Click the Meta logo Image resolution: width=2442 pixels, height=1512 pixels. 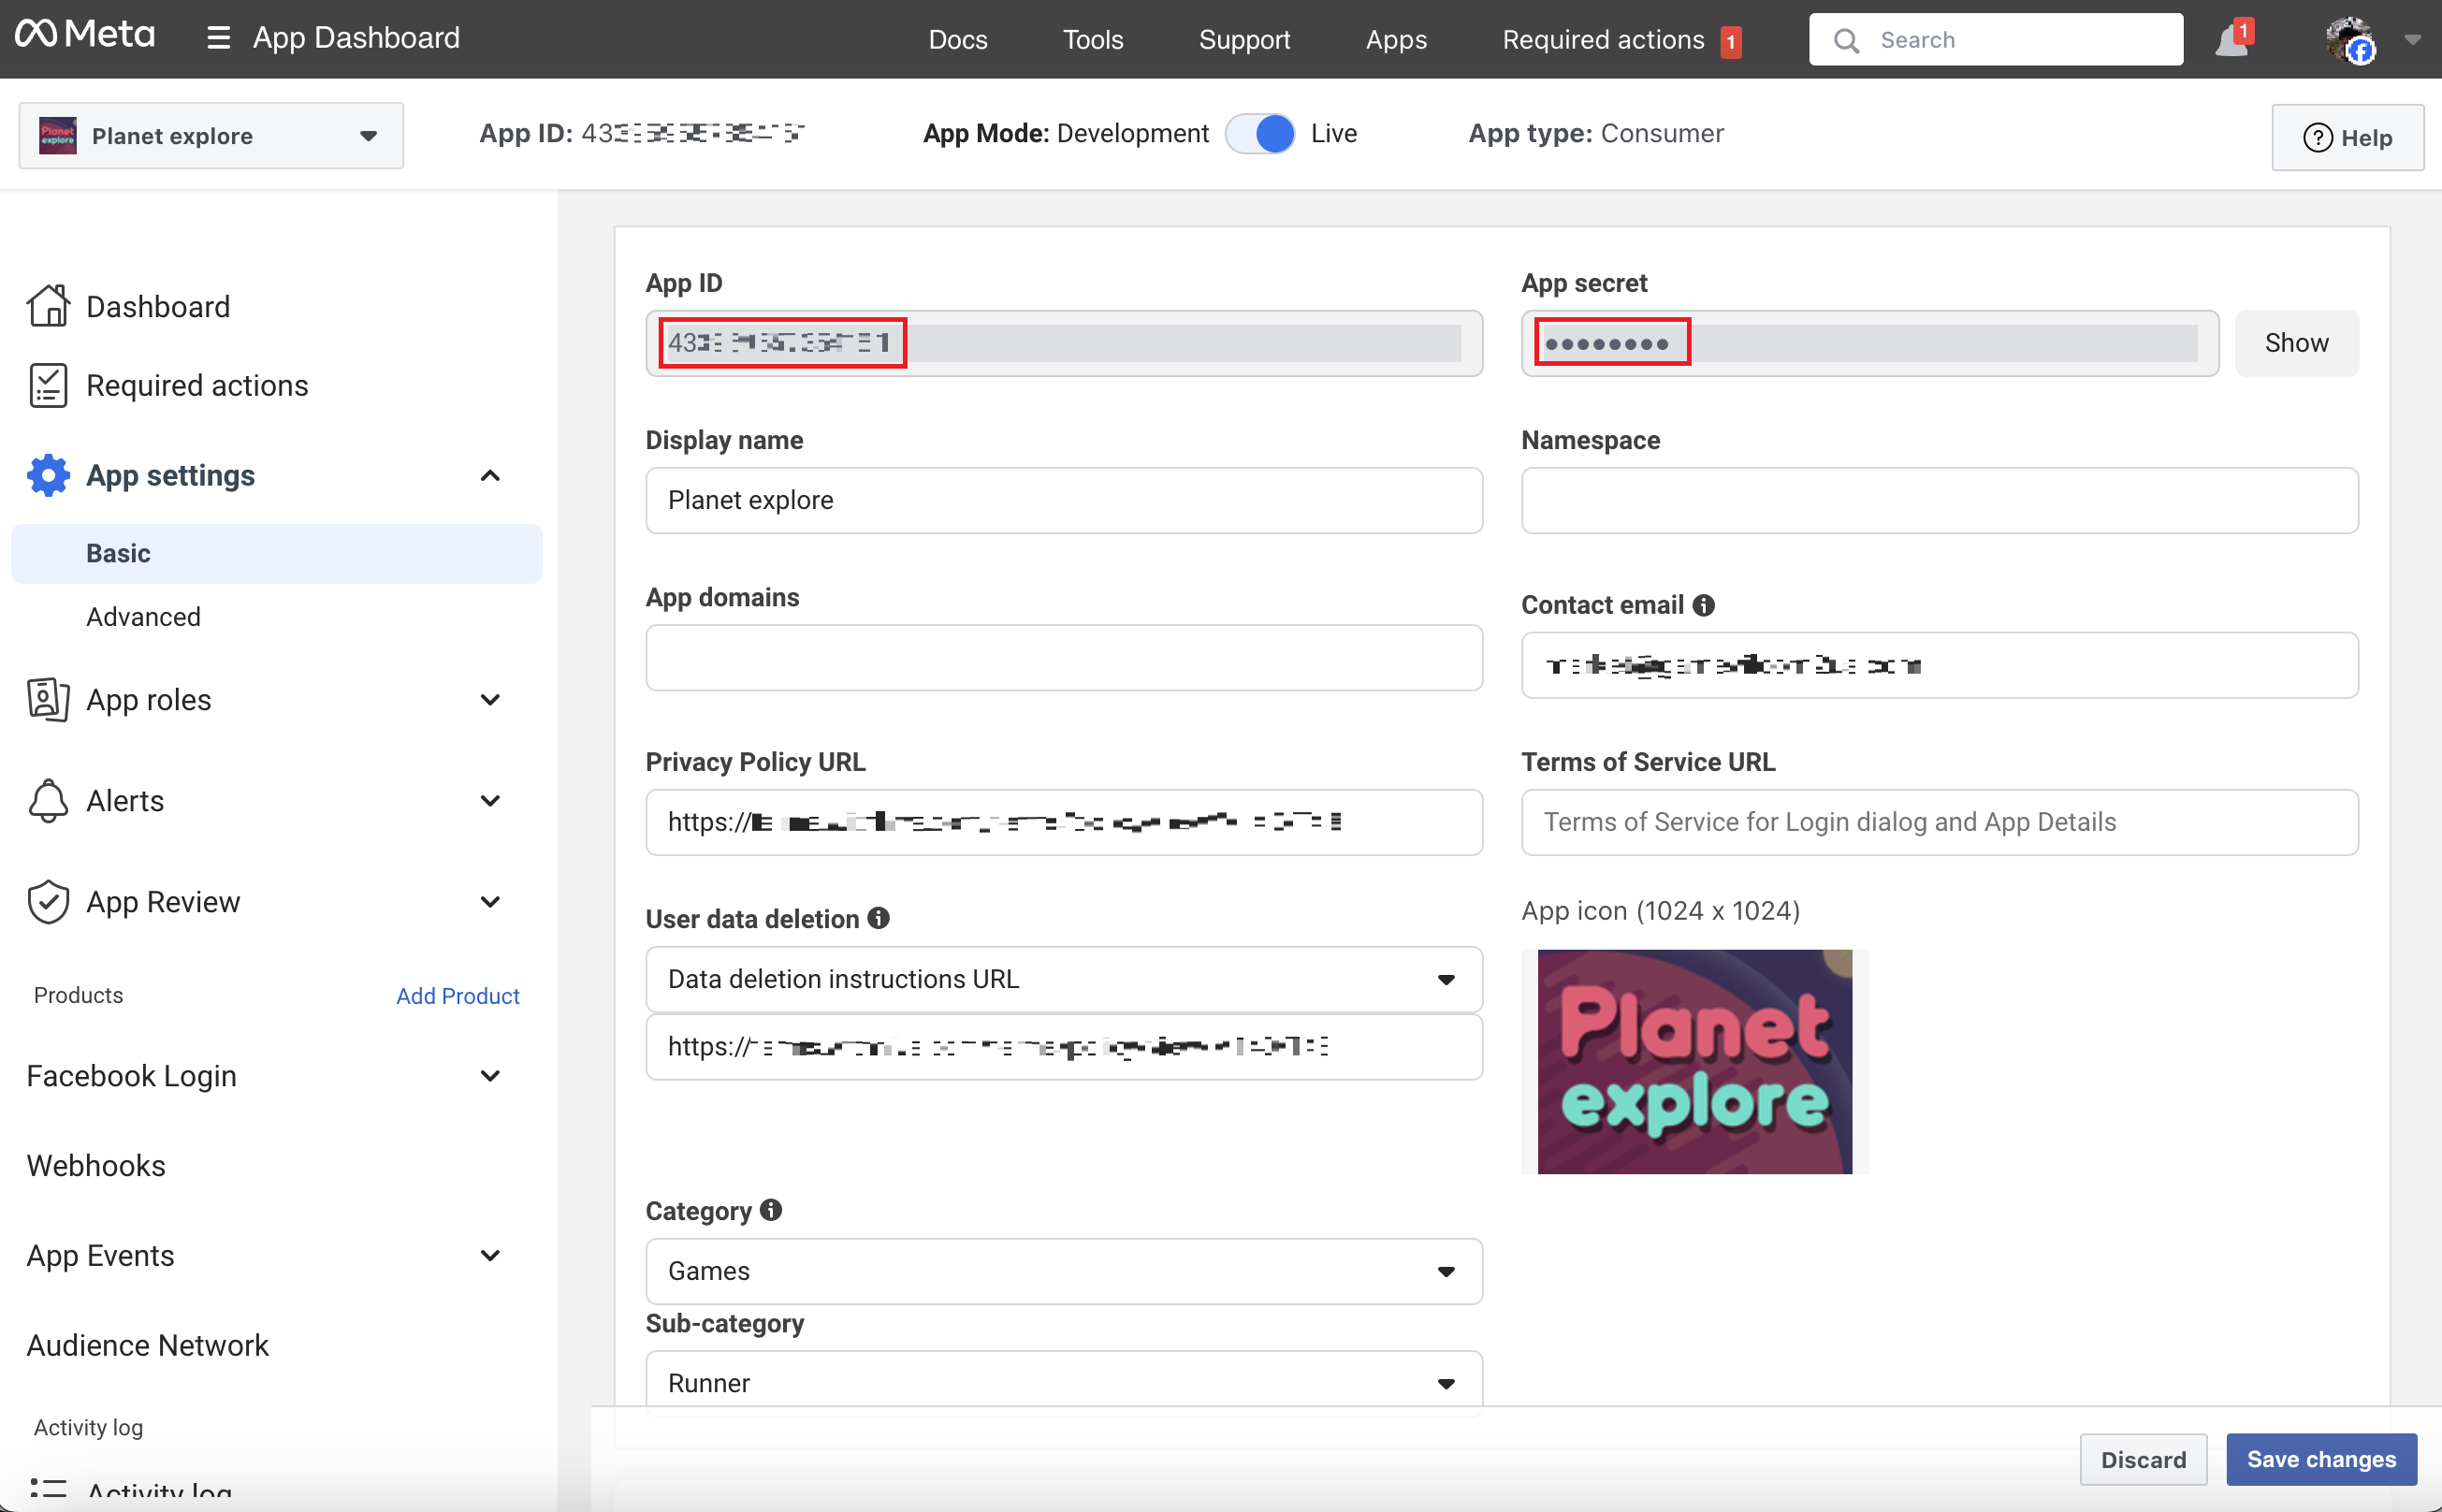click(85, 36)
